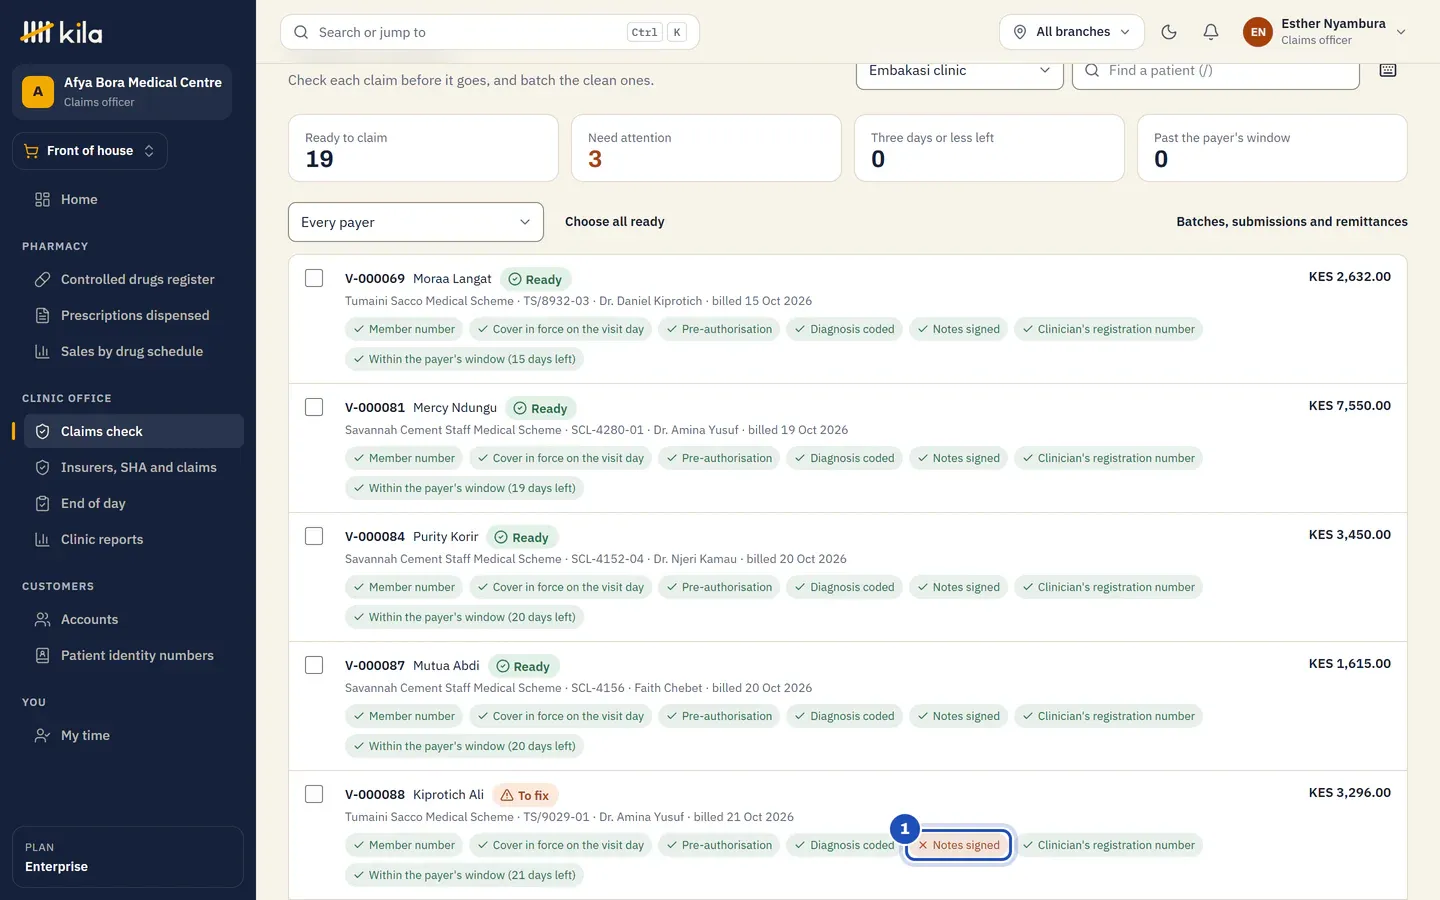Click the Controlled drugs register pill icon
The image size is (1440, 900).
click(x=42, y=279)
